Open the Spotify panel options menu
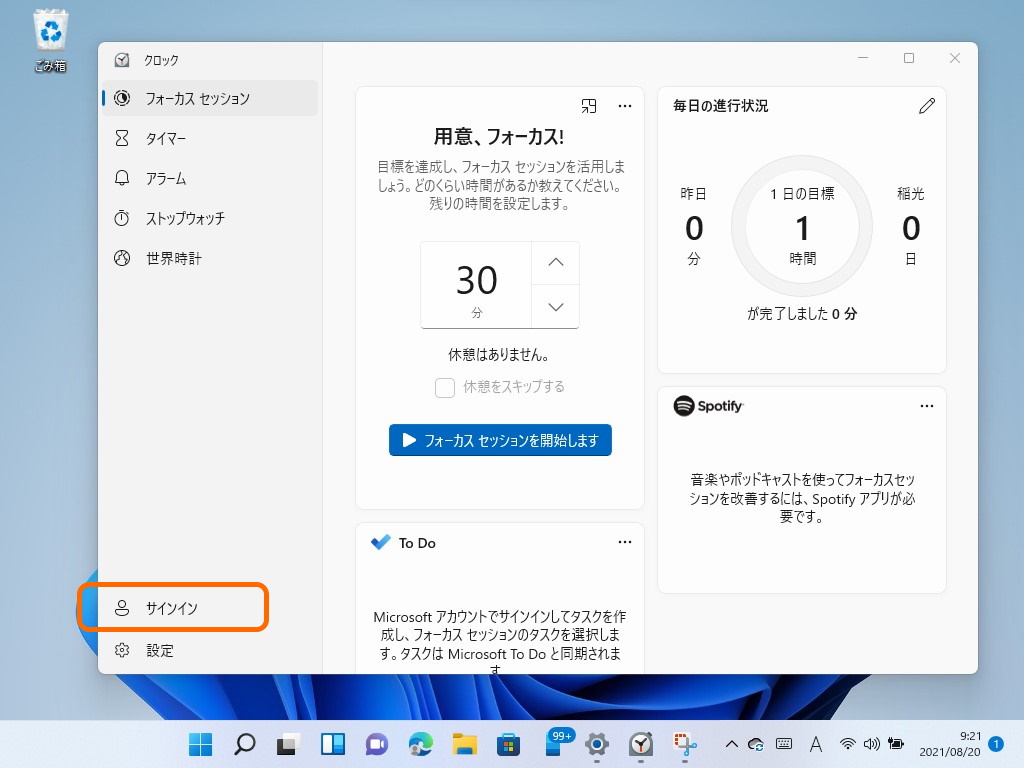Viewport: 1024px width, 768px height. pyautogui.click(x=927, y=405)
